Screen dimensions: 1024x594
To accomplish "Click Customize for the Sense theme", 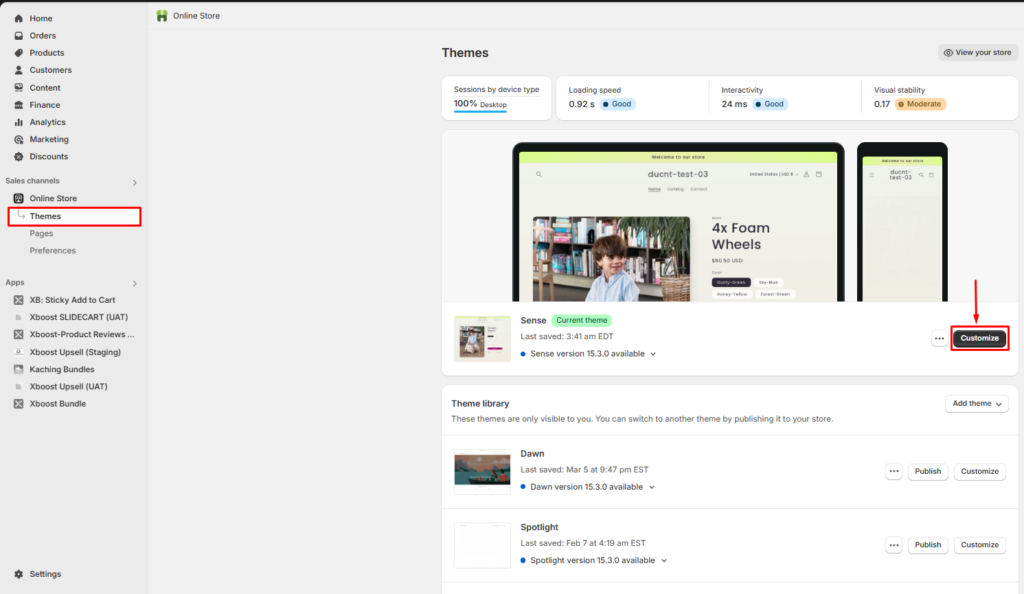I will (979, 338).
